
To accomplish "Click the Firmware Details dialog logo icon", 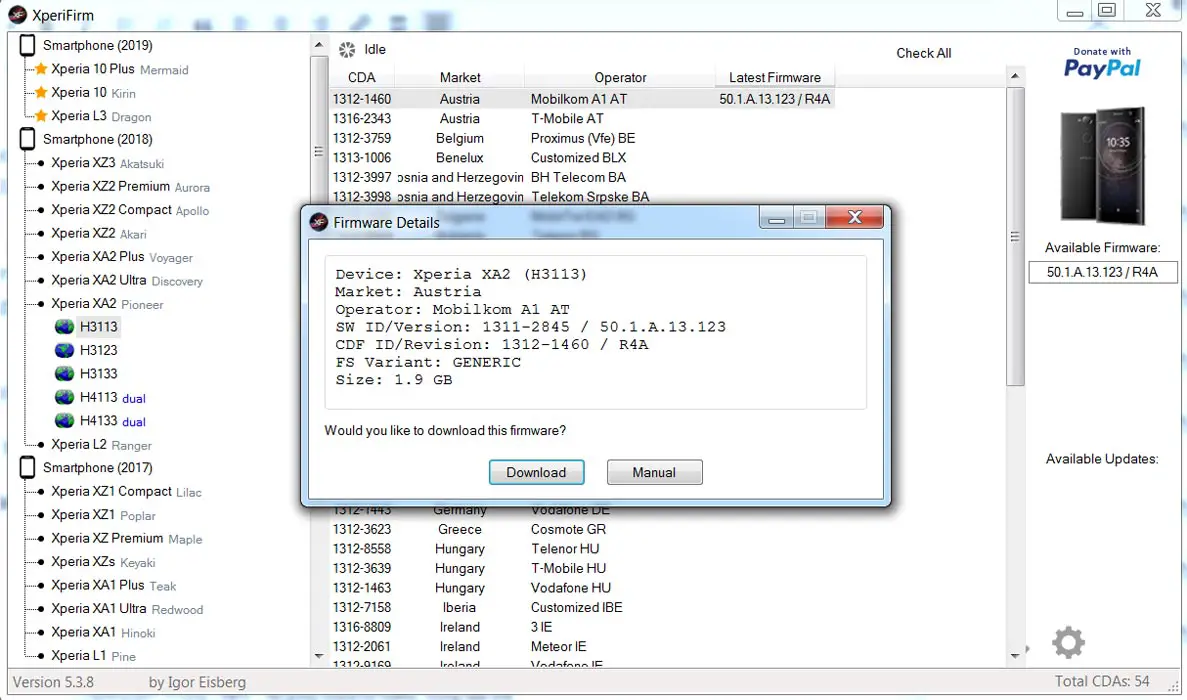I will 319,222.
